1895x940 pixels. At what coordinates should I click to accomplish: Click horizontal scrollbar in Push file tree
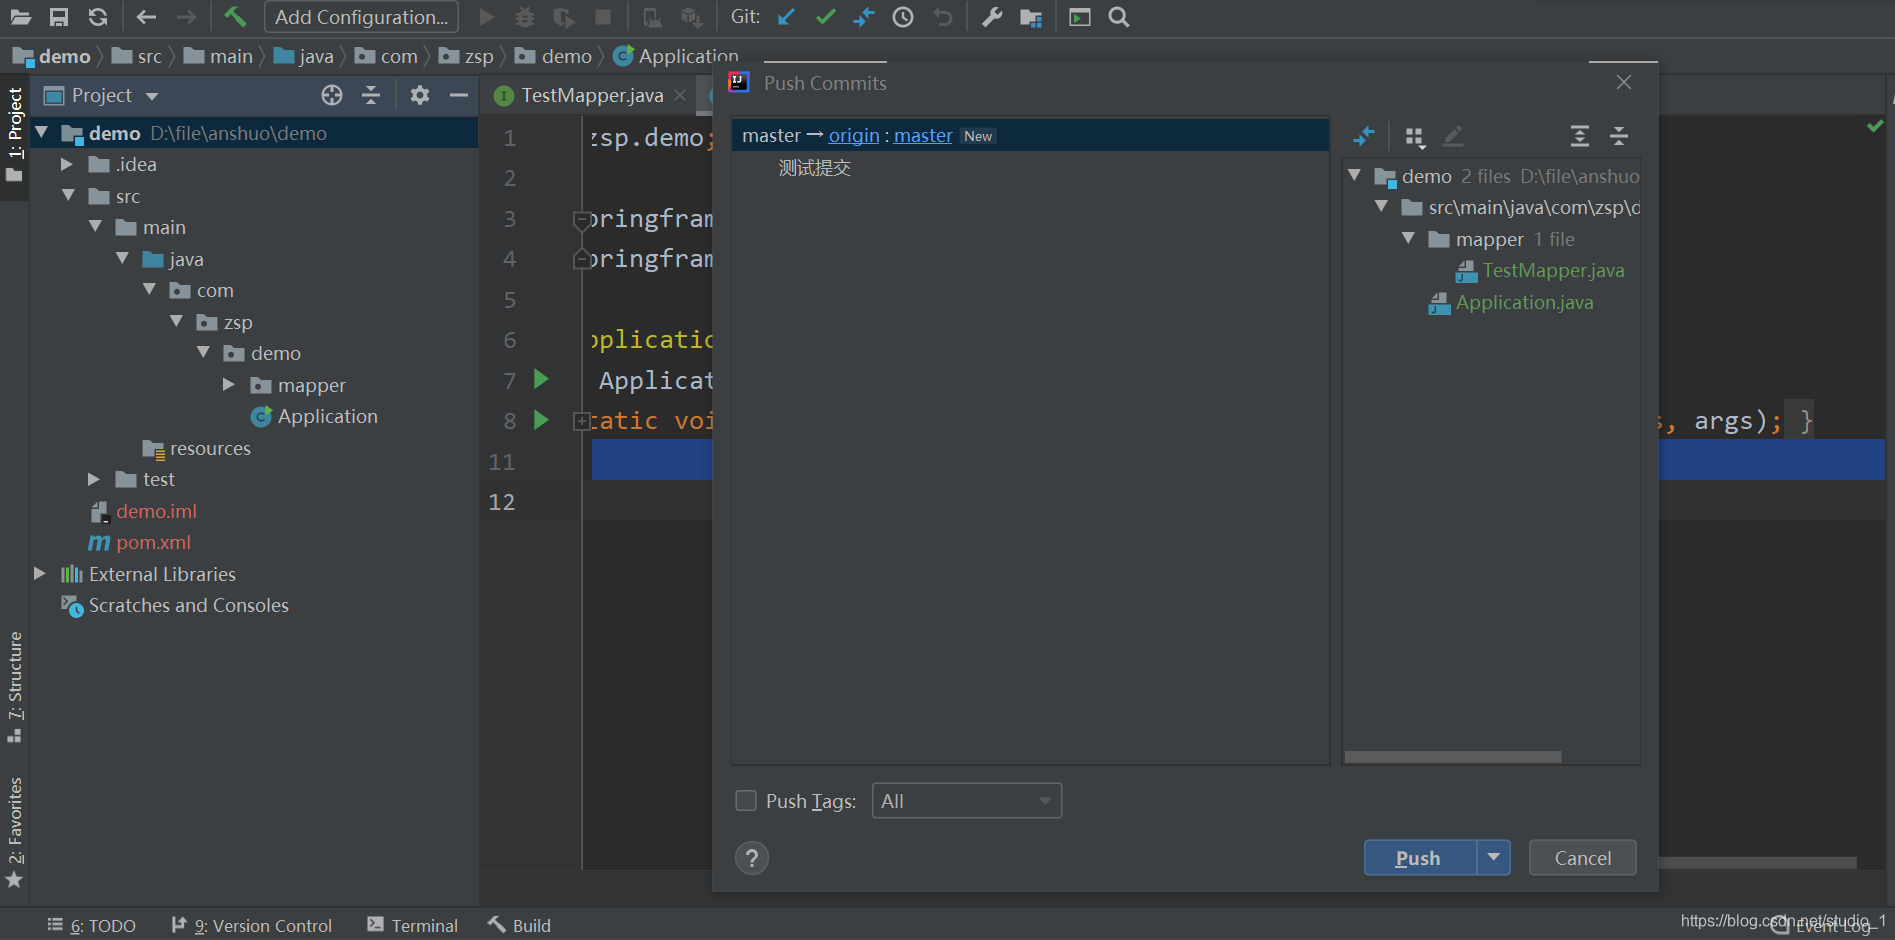1452,757
